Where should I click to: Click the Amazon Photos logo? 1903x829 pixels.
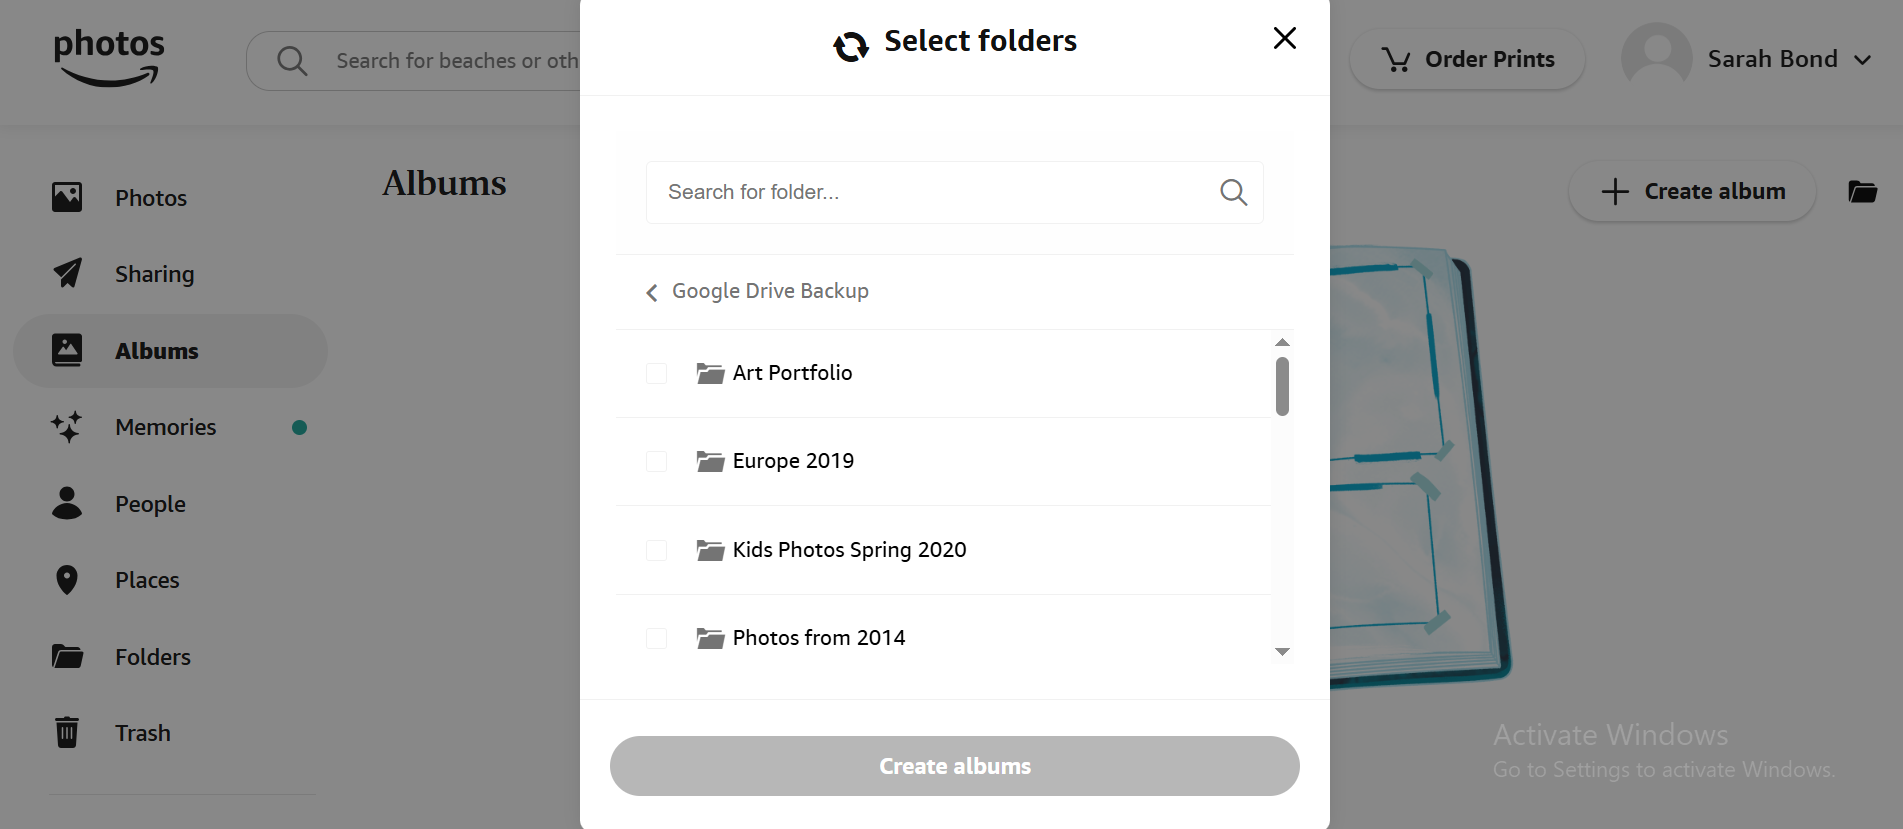(x=109, y=57)
